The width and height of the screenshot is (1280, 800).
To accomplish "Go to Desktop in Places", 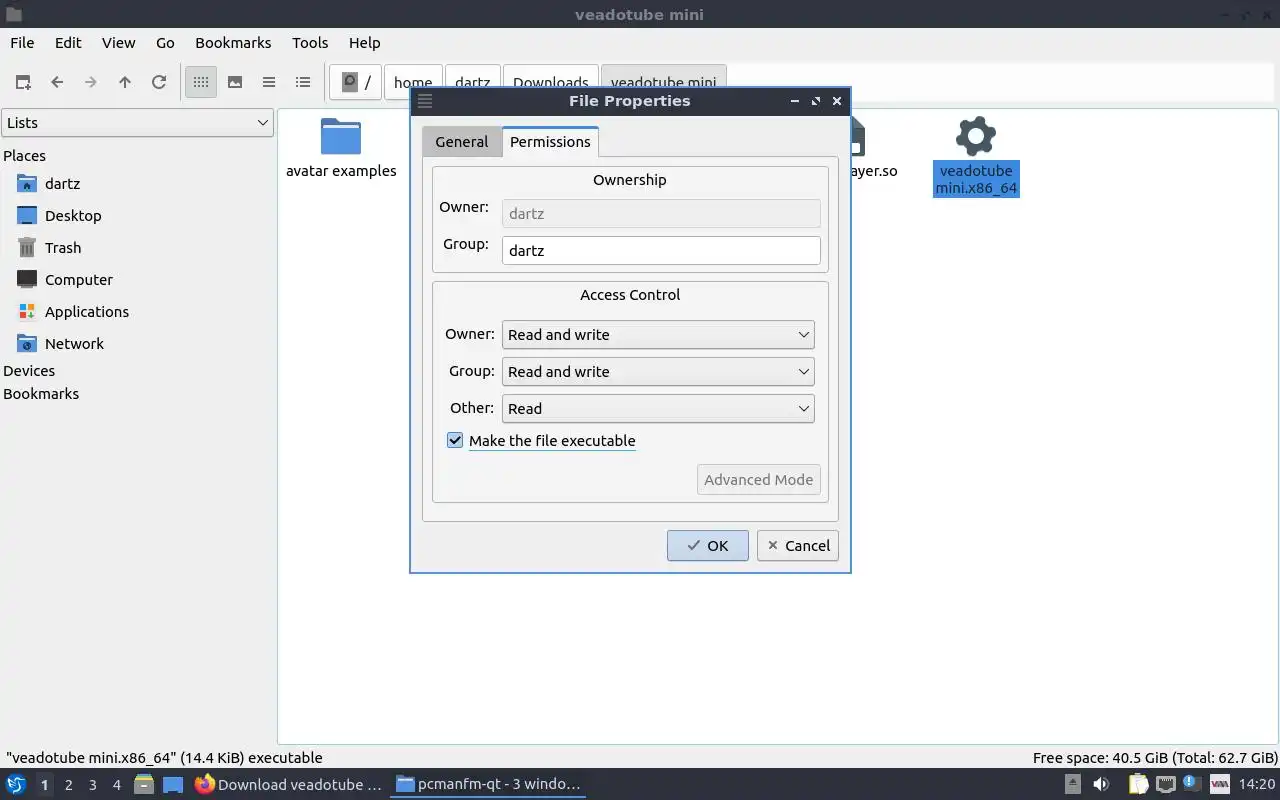I will coord(73,216).
